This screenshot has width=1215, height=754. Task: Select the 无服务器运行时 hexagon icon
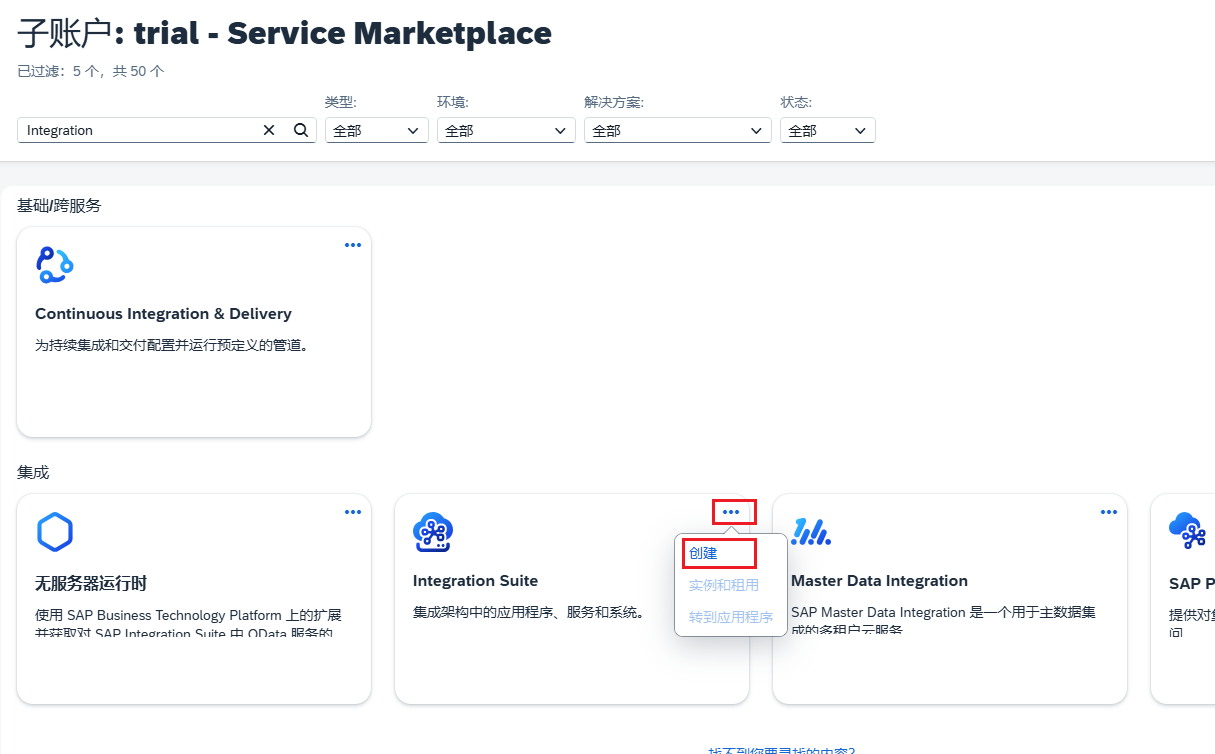click(55, 531)
